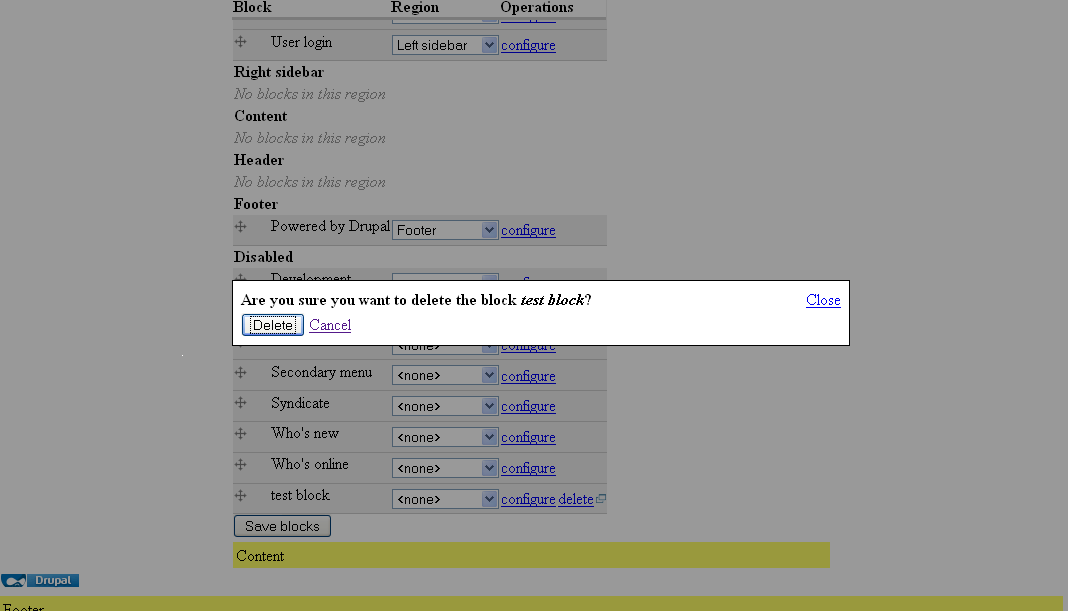Configure the test block
Viewport: 1068px width, 611px height.
[528, 499]
